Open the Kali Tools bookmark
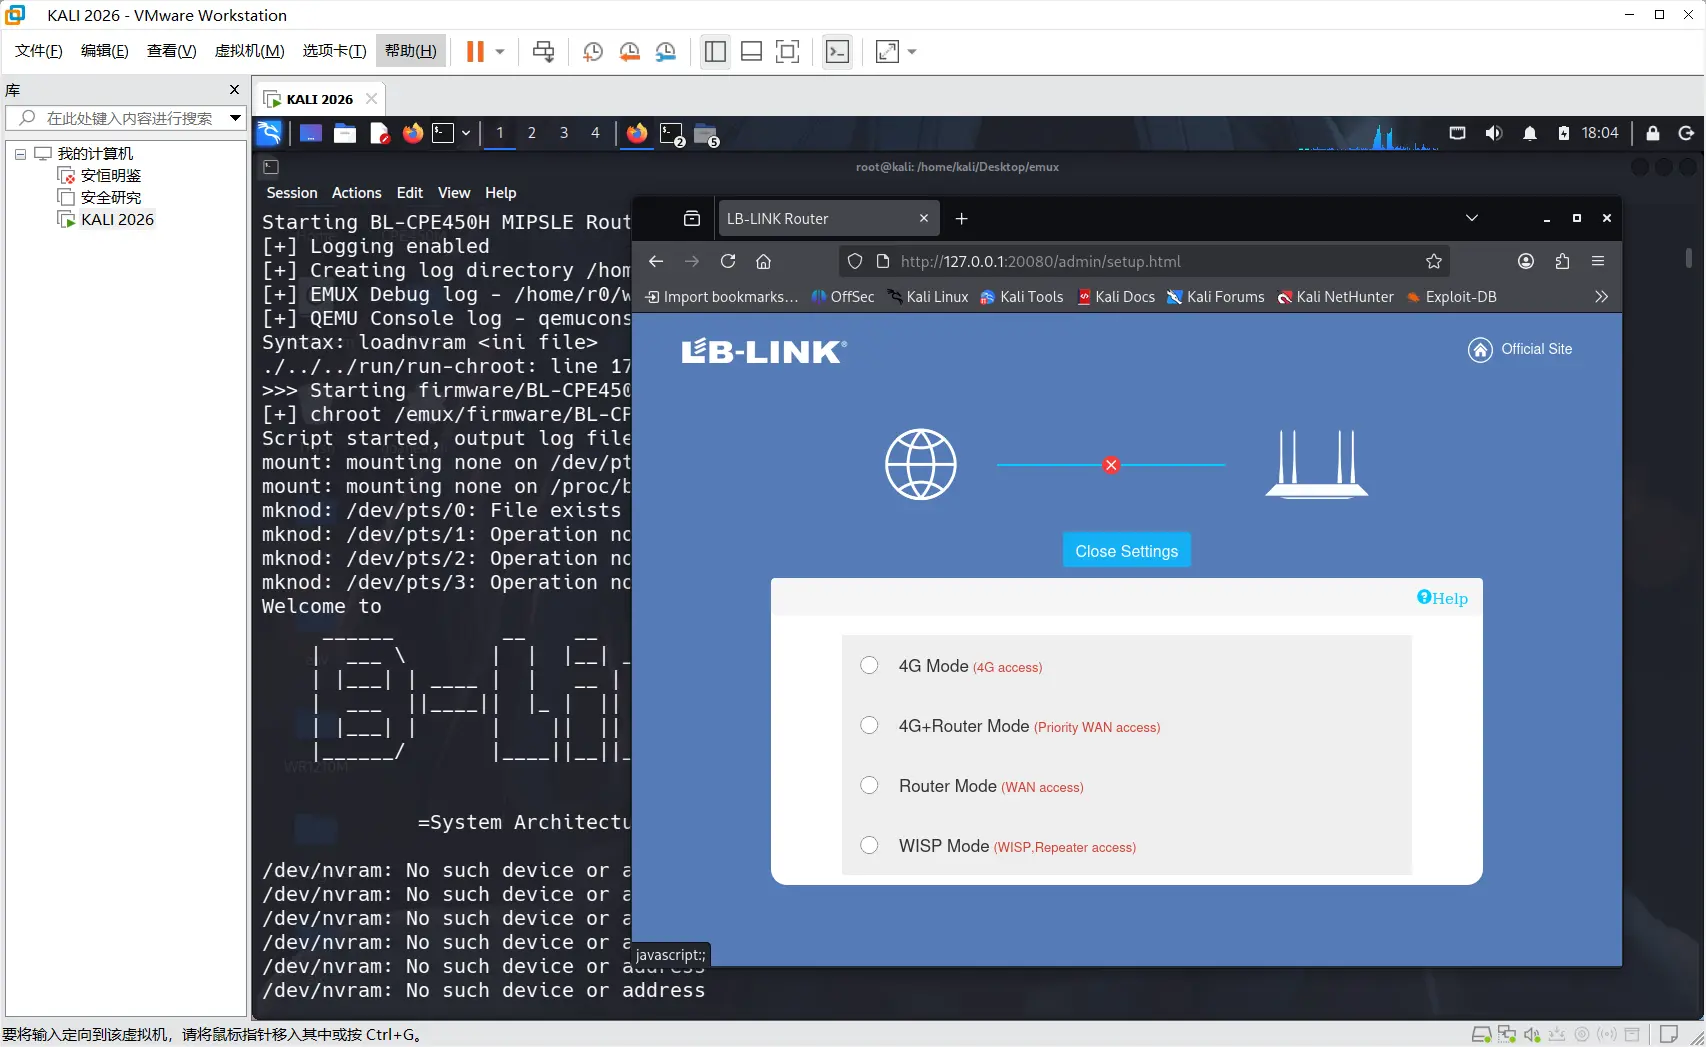 coord(1021,297)
